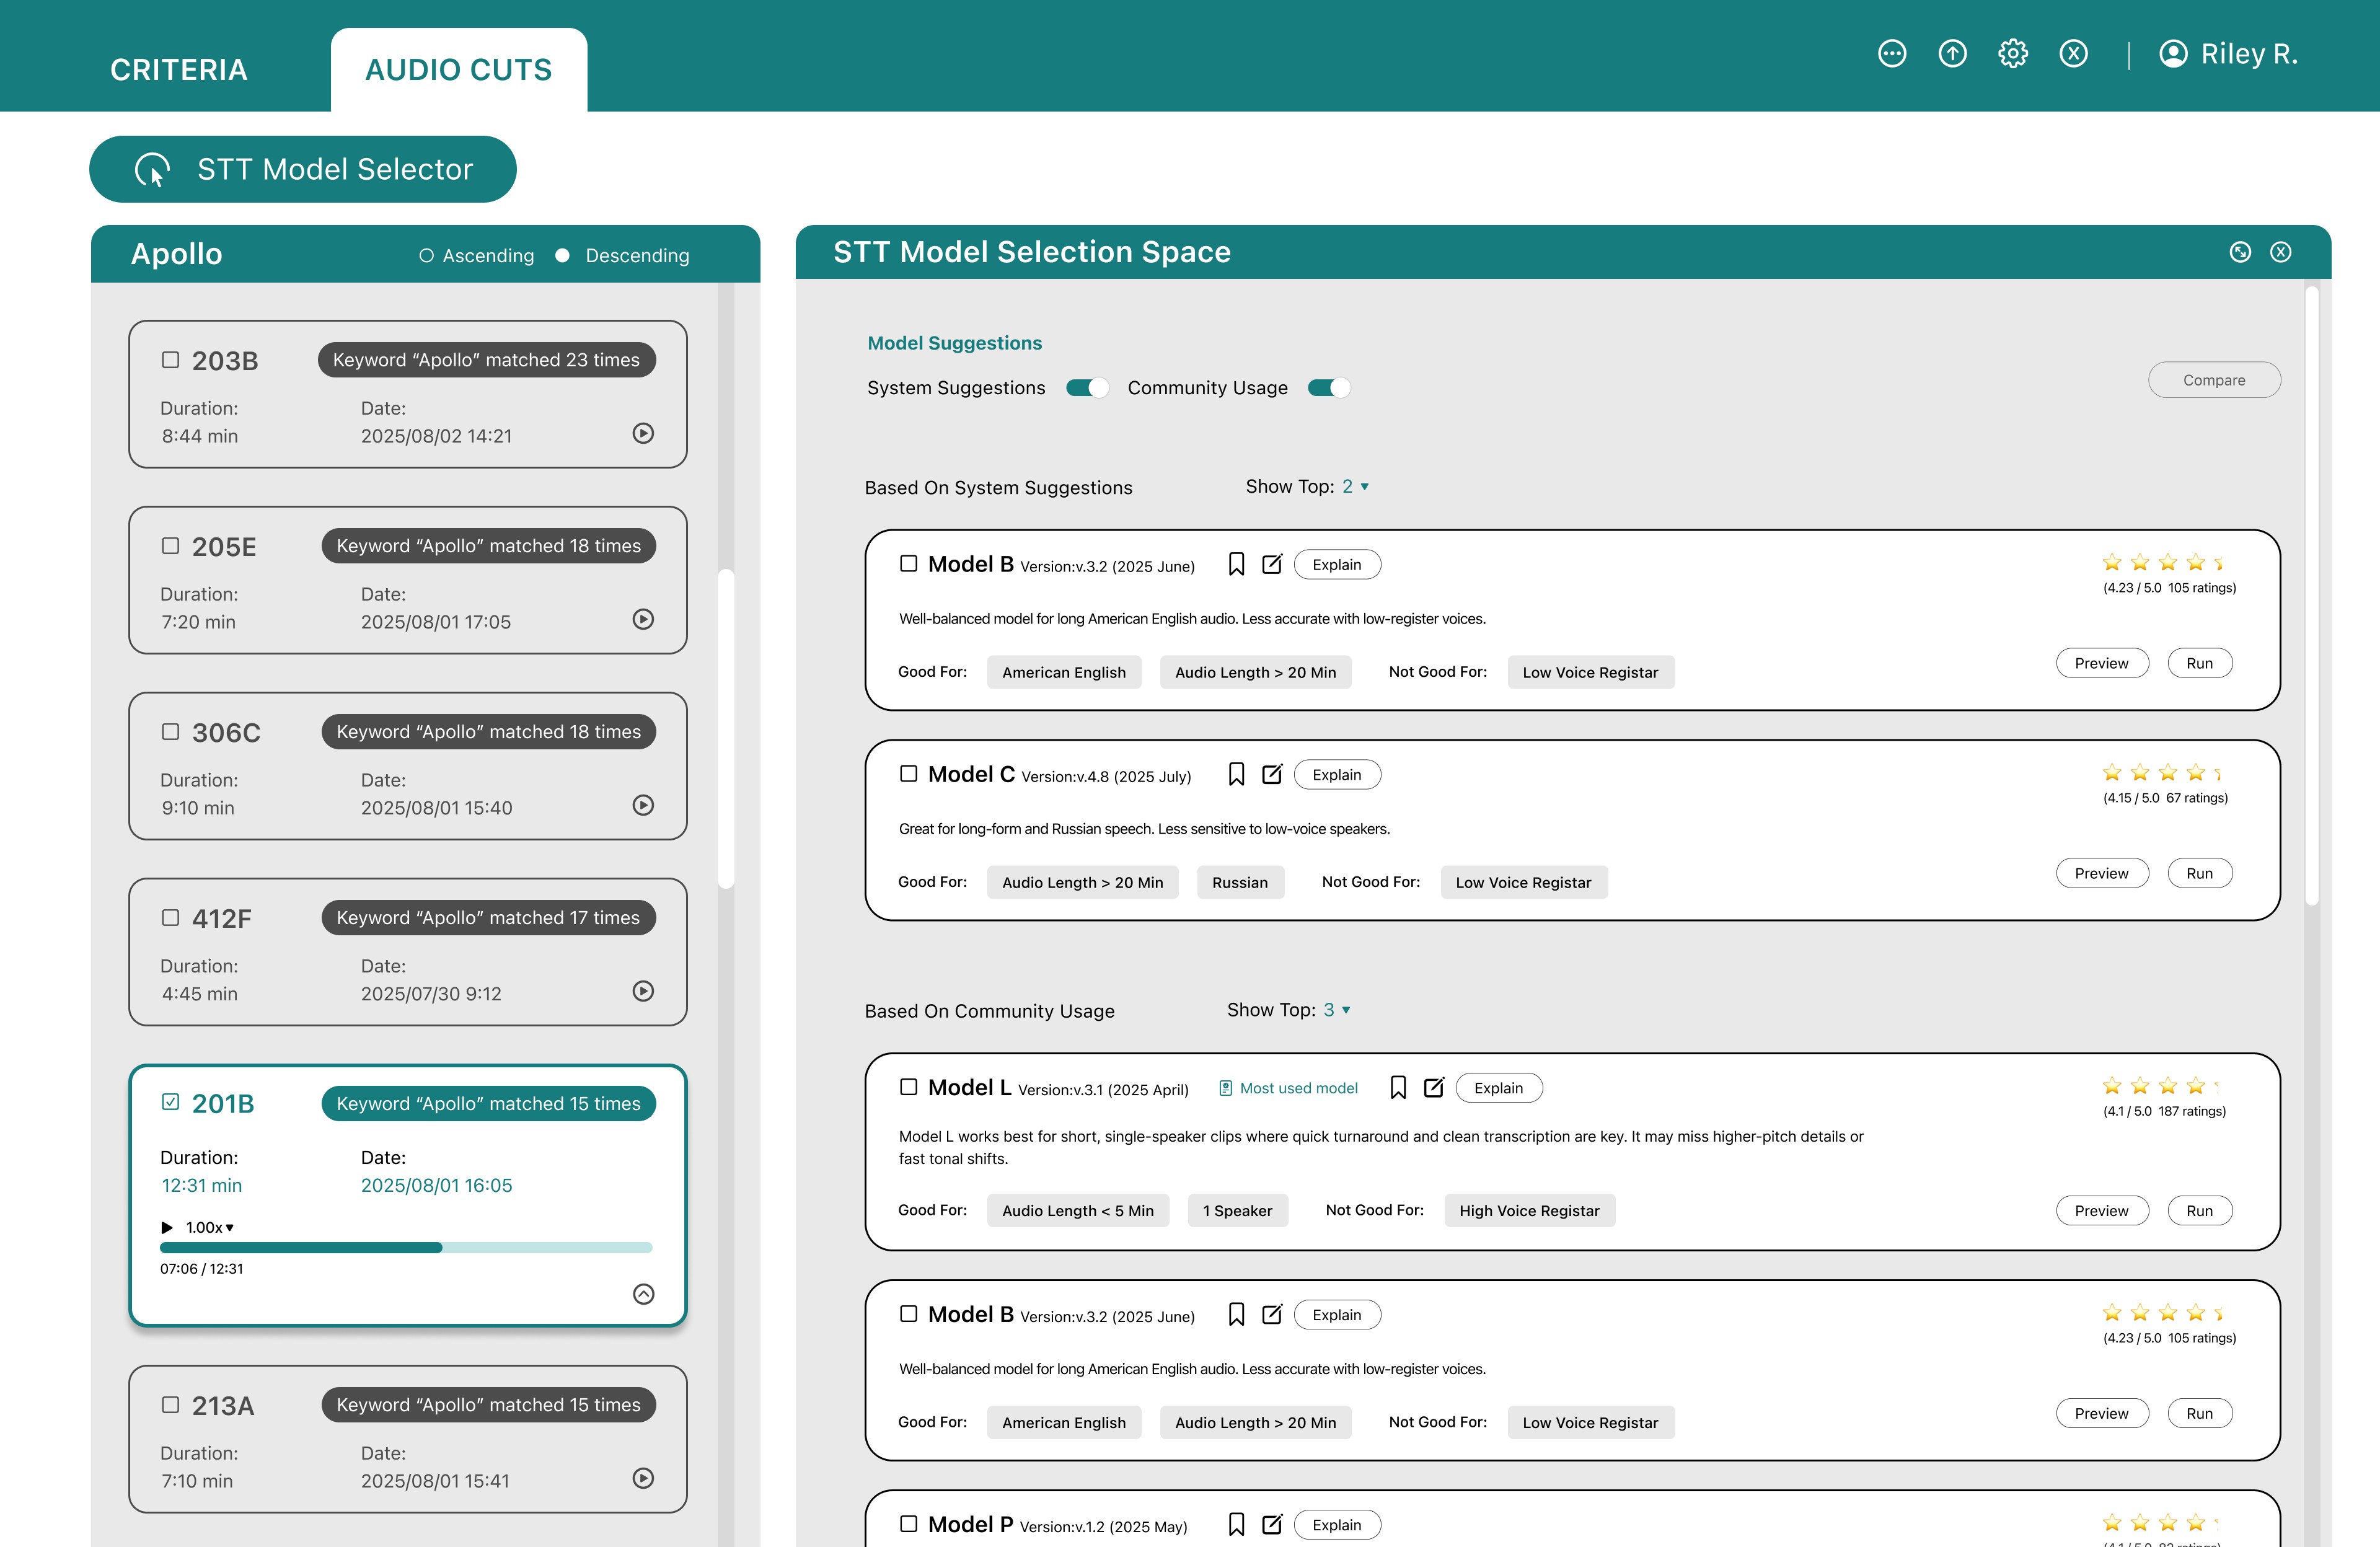Image resolution: width=2380 pixels, height=1547 pixels.
Task: Collapse the expanded 201B audio card
Action: coord(643,1294)
